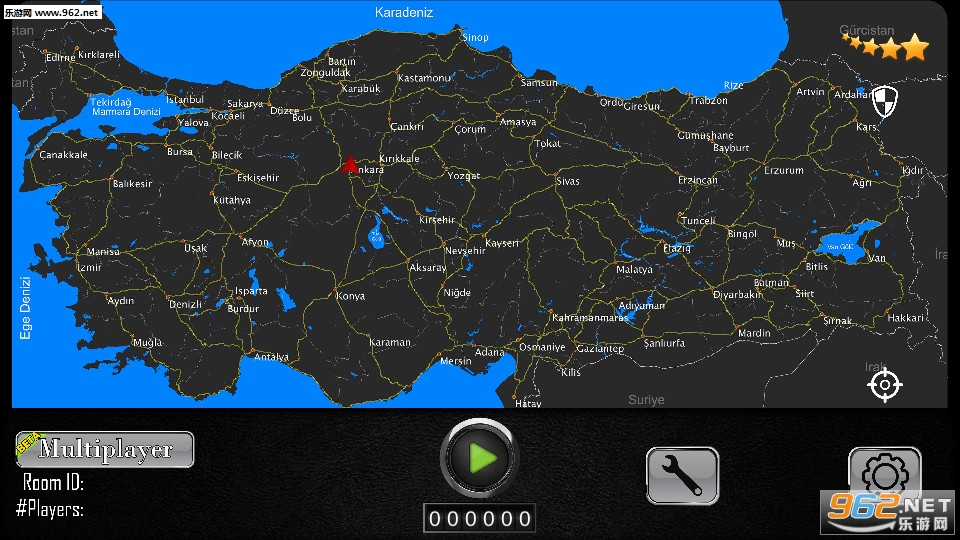
Task: Select Balıkesir on the map
Action: pyautogui.click(x=132, y=184)
